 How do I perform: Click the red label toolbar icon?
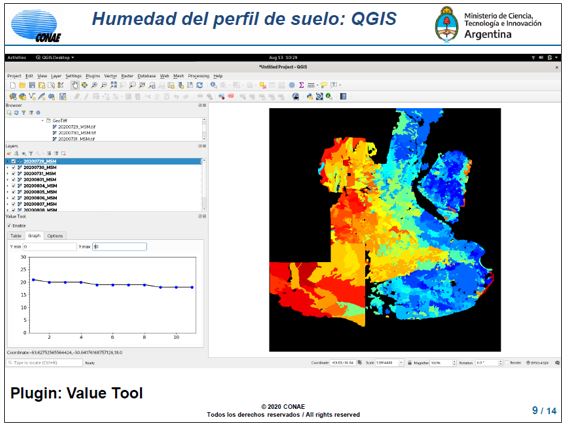(x=231, y=97)
